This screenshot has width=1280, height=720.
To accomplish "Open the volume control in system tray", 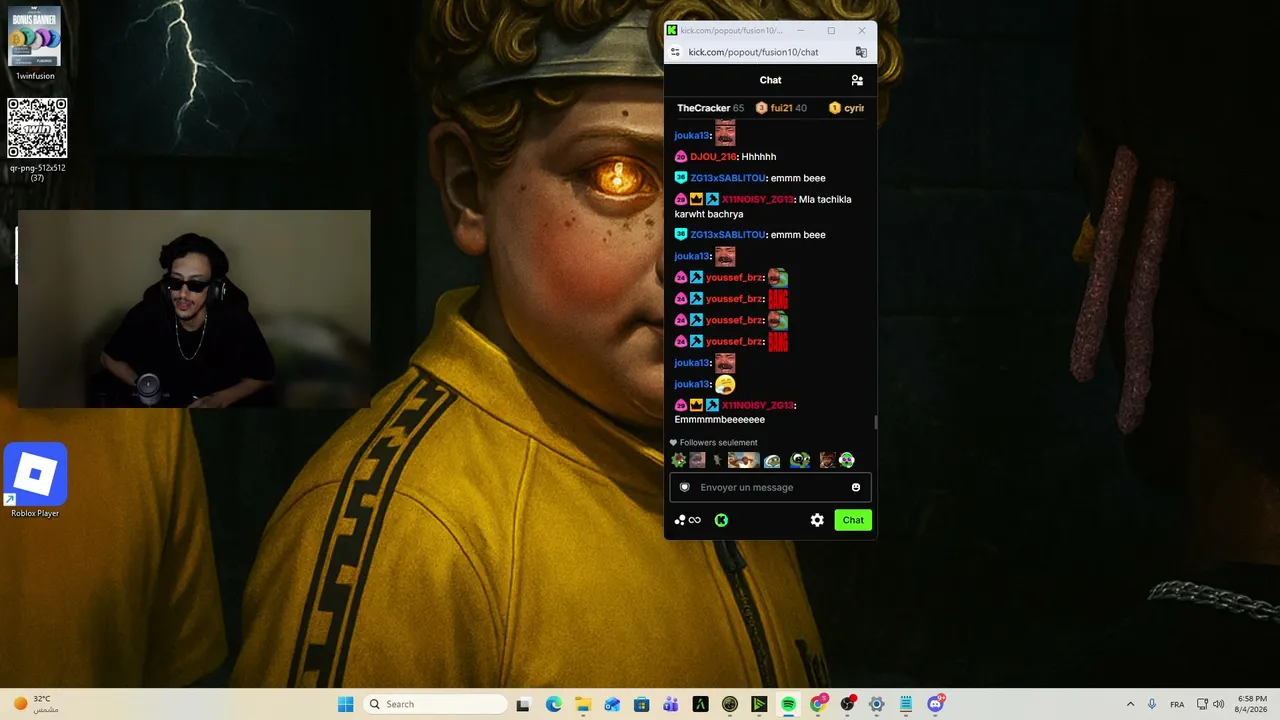I will click(x=1218, y=704).
